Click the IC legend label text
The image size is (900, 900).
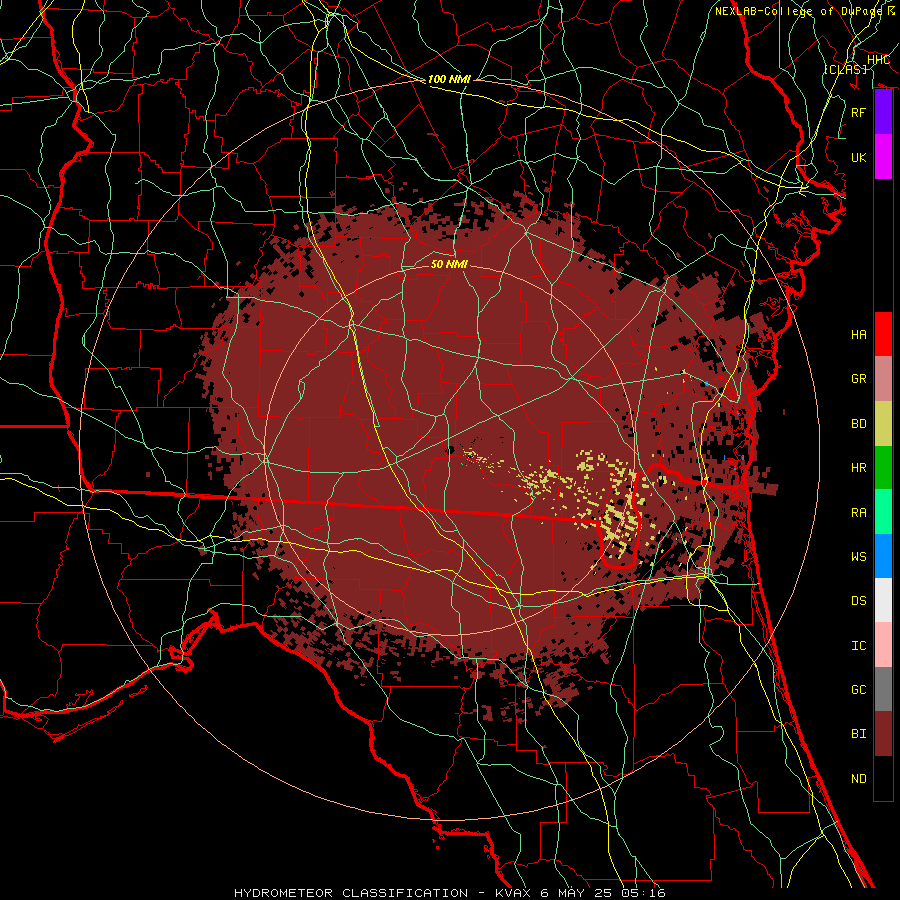(x=859, y=645)
